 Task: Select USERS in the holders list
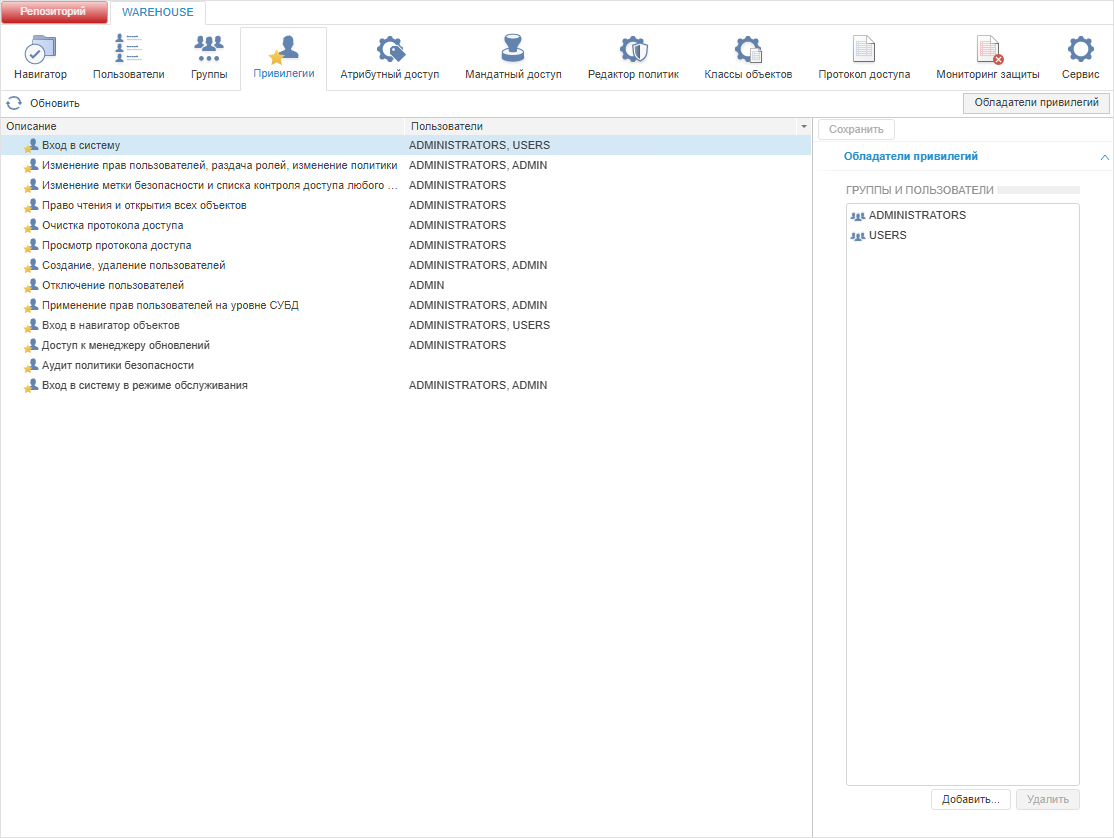[963, 235]
